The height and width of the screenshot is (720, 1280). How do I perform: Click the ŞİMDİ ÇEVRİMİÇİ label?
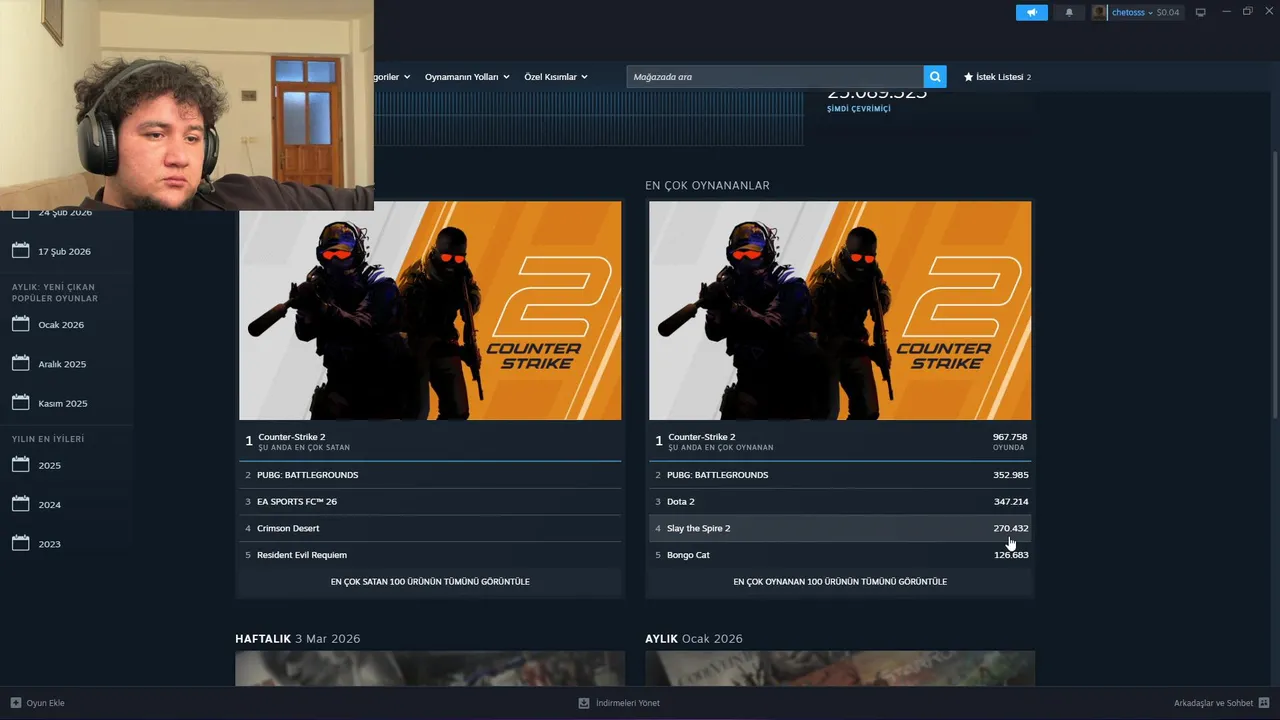pyautogui.click(x=858, y=109)
